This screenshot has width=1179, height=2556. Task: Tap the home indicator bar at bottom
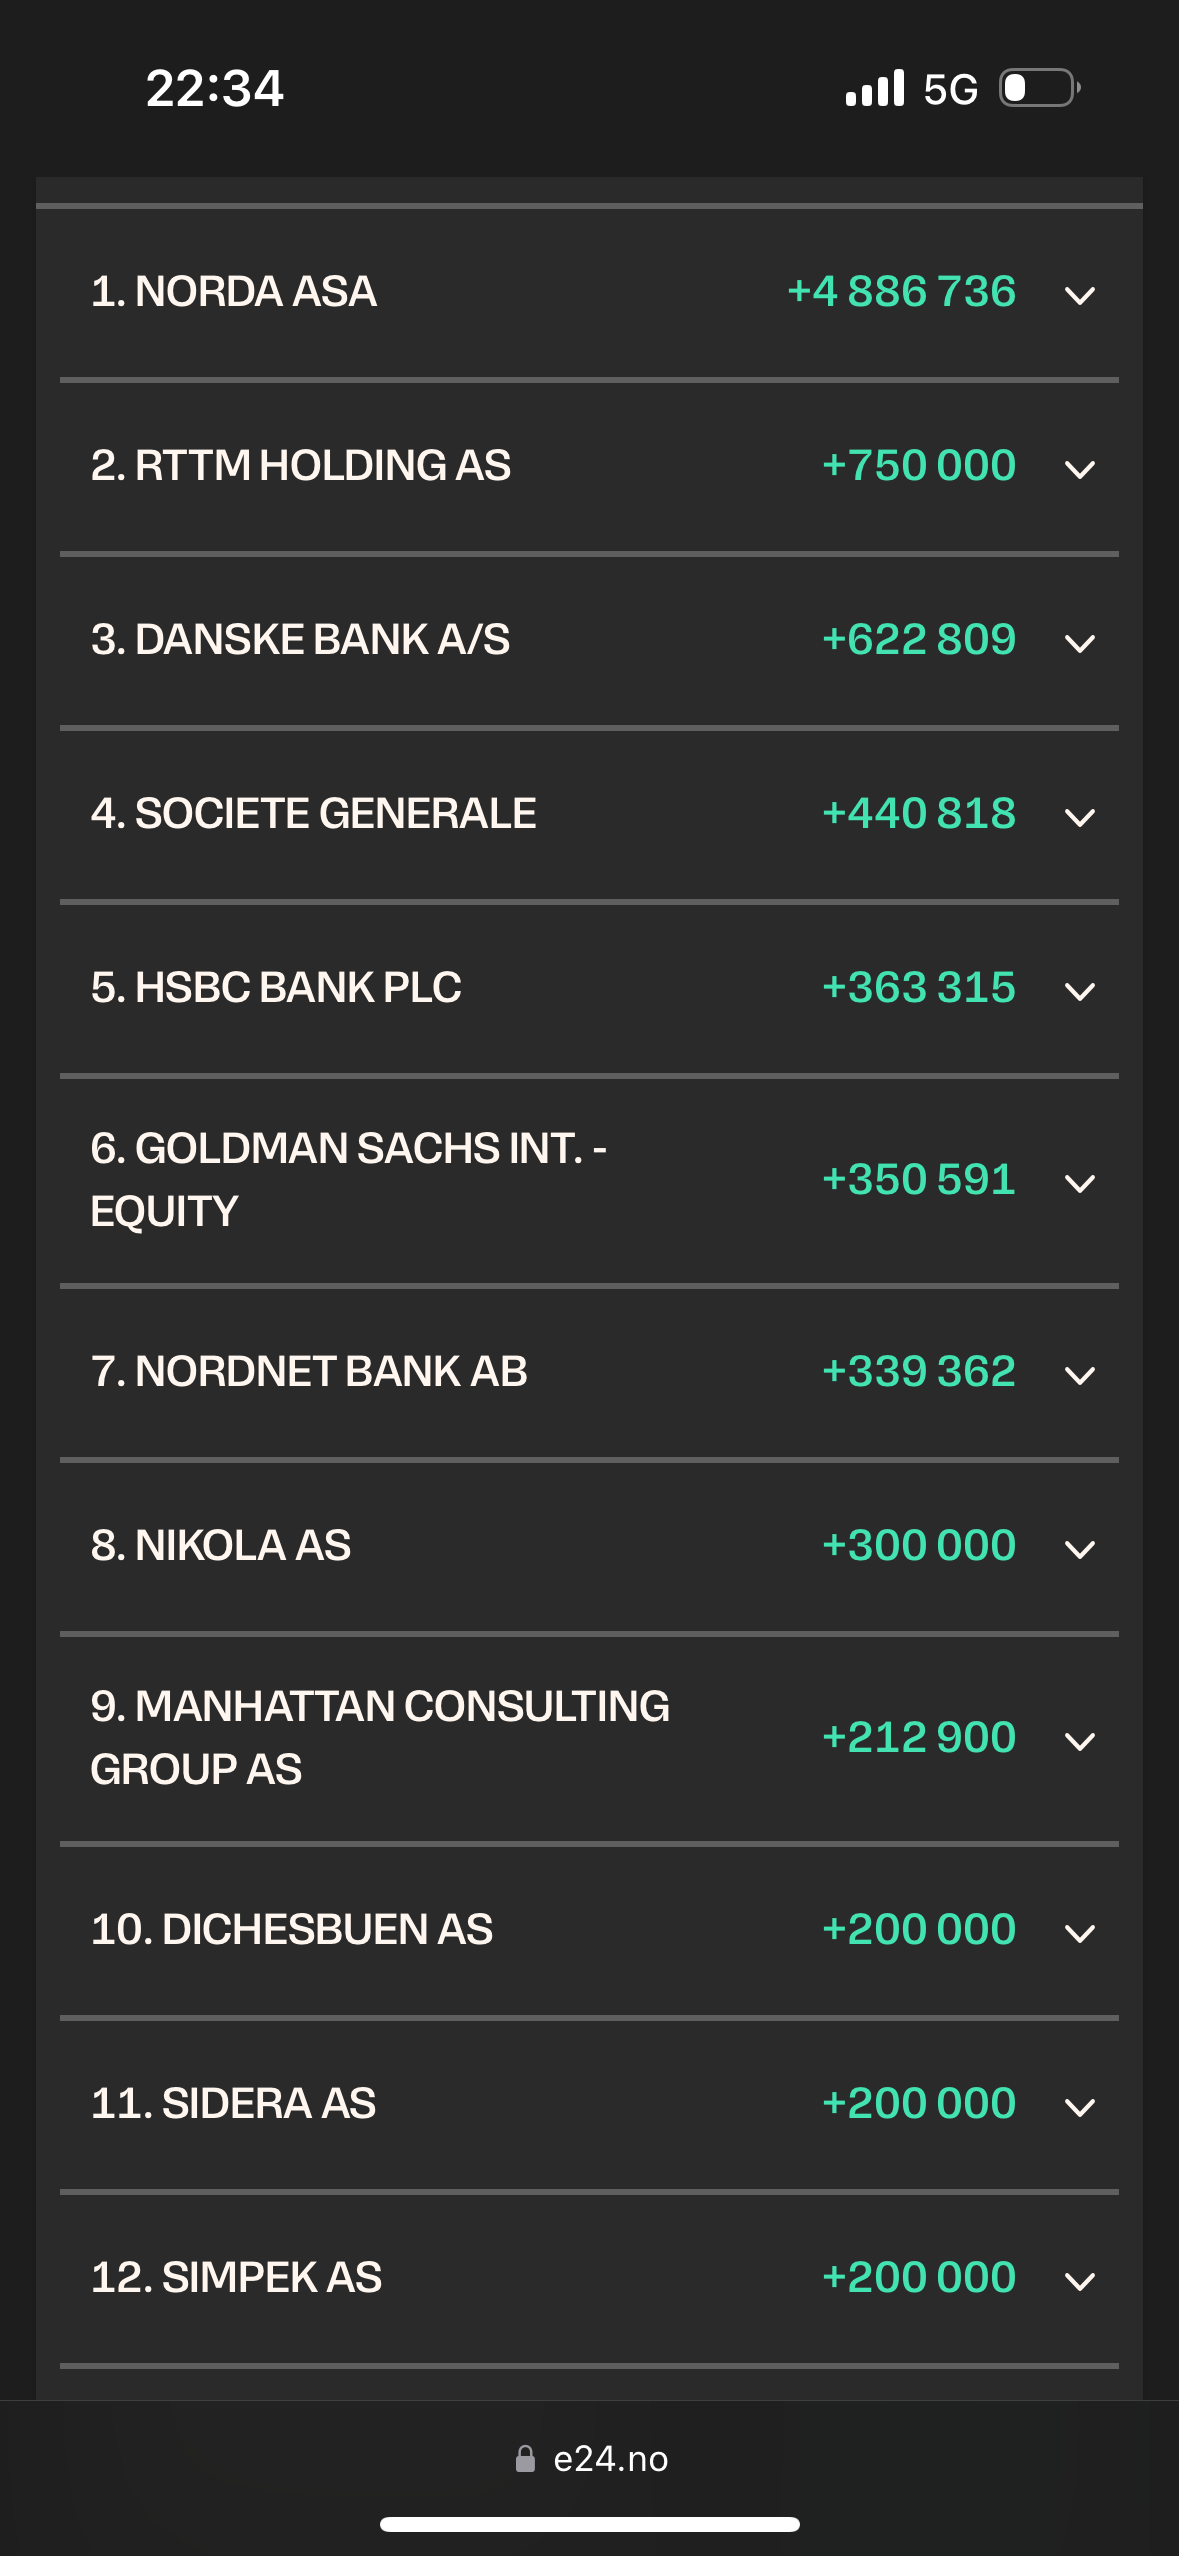590,2524
